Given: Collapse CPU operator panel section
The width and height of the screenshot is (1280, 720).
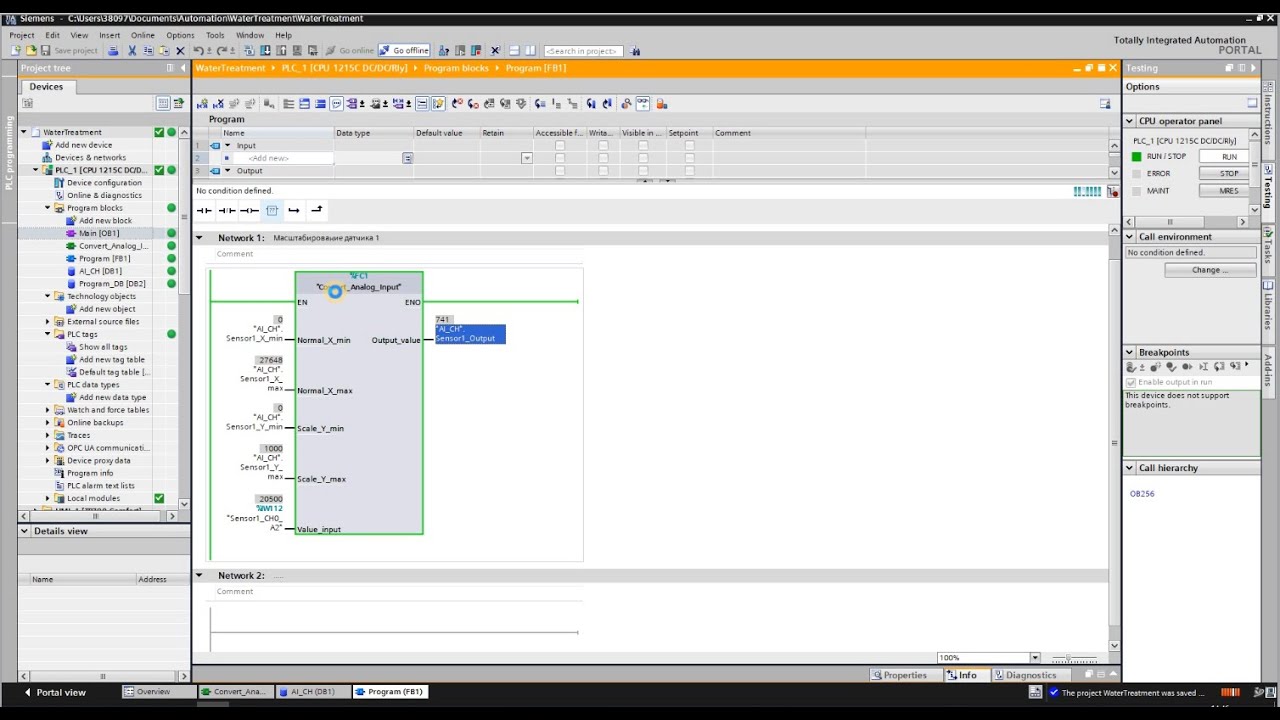Looking at the screenshot, I should 1130,121.
